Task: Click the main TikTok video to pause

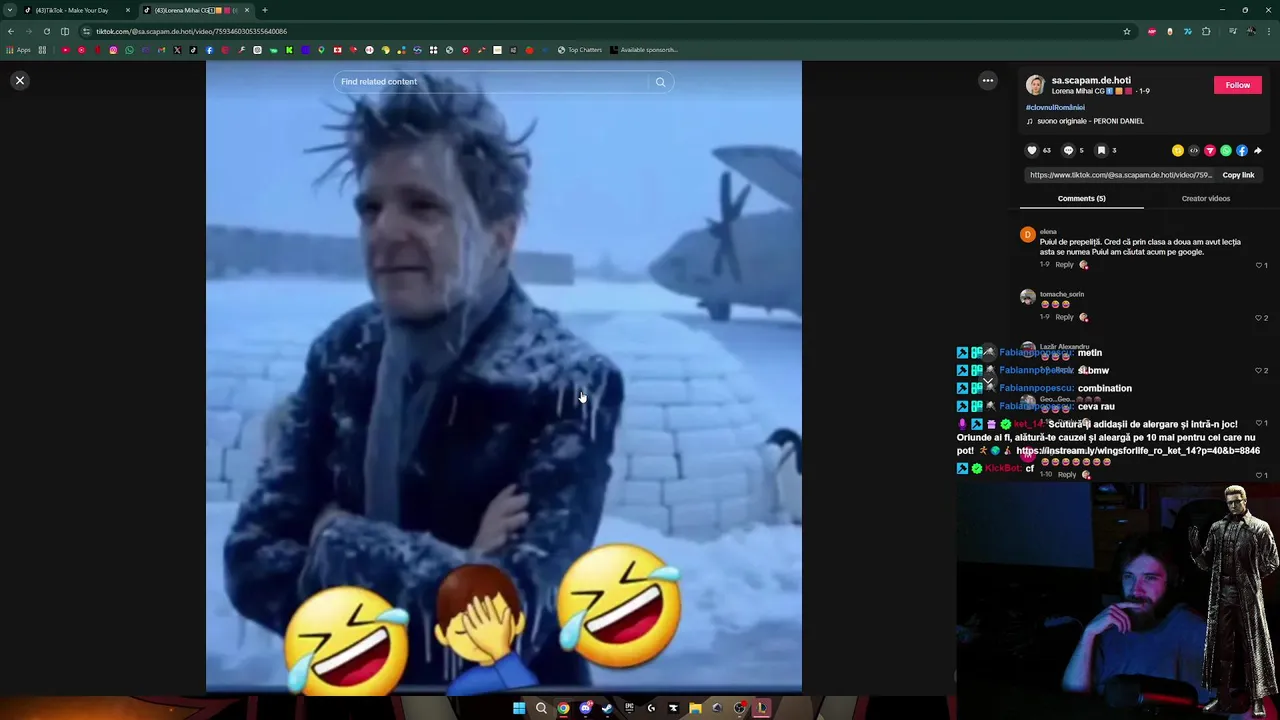Action: 504,376
